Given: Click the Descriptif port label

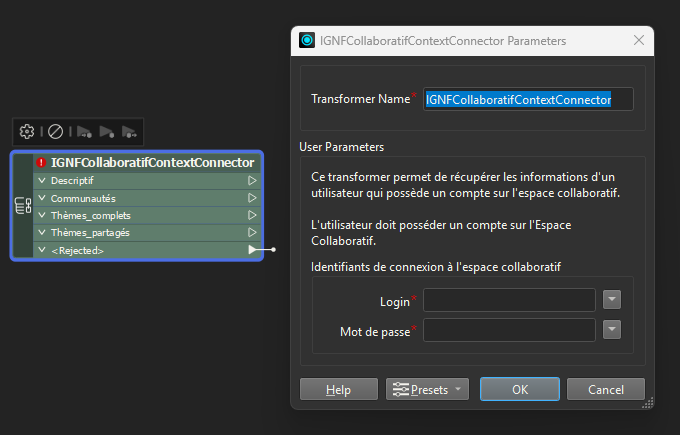Looking at the screenshot, I should [72, 180].
